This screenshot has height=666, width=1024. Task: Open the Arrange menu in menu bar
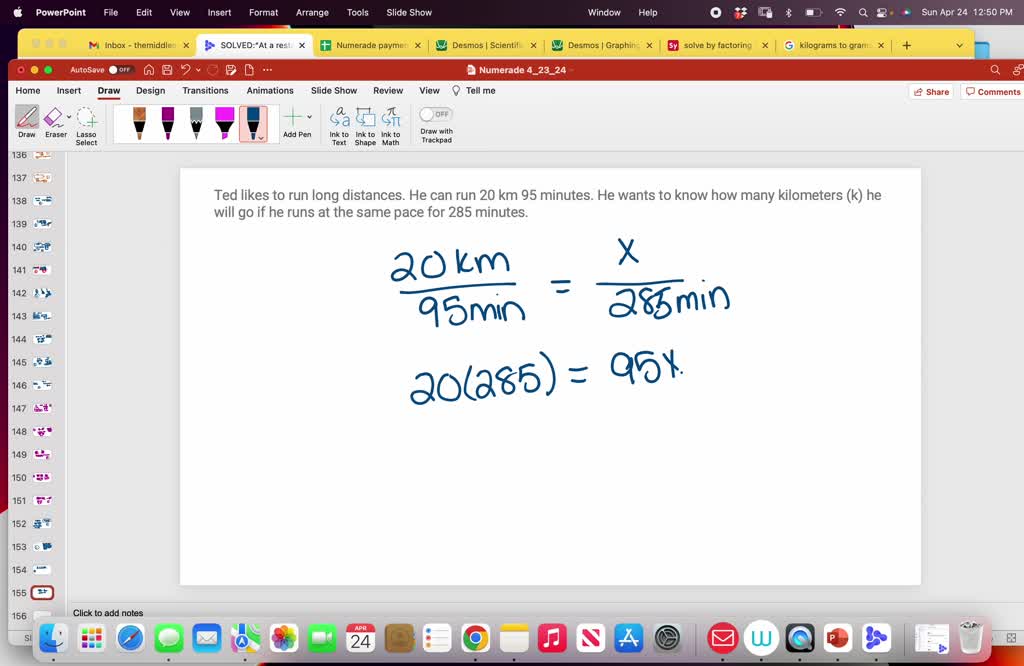312,12
